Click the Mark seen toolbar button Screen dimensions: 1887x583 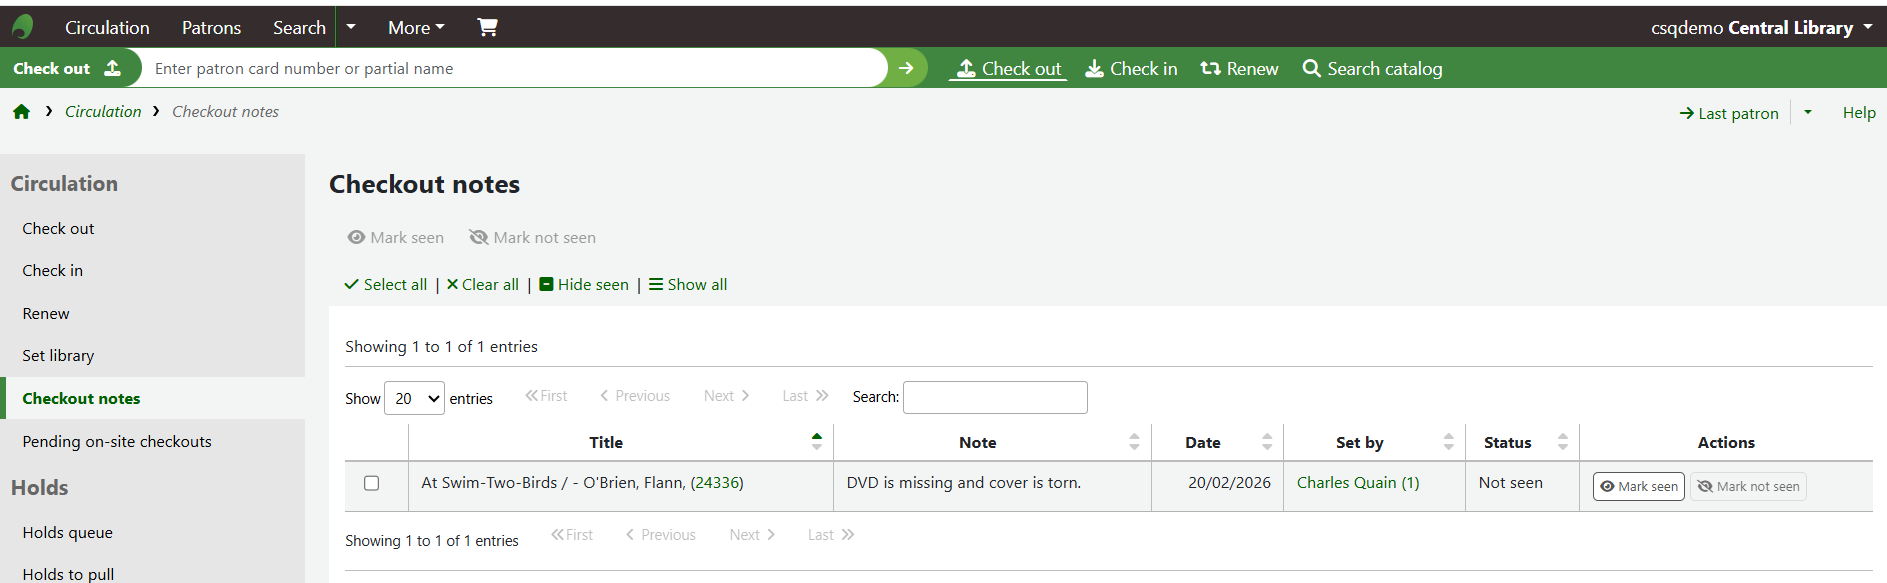click(395, 237)
